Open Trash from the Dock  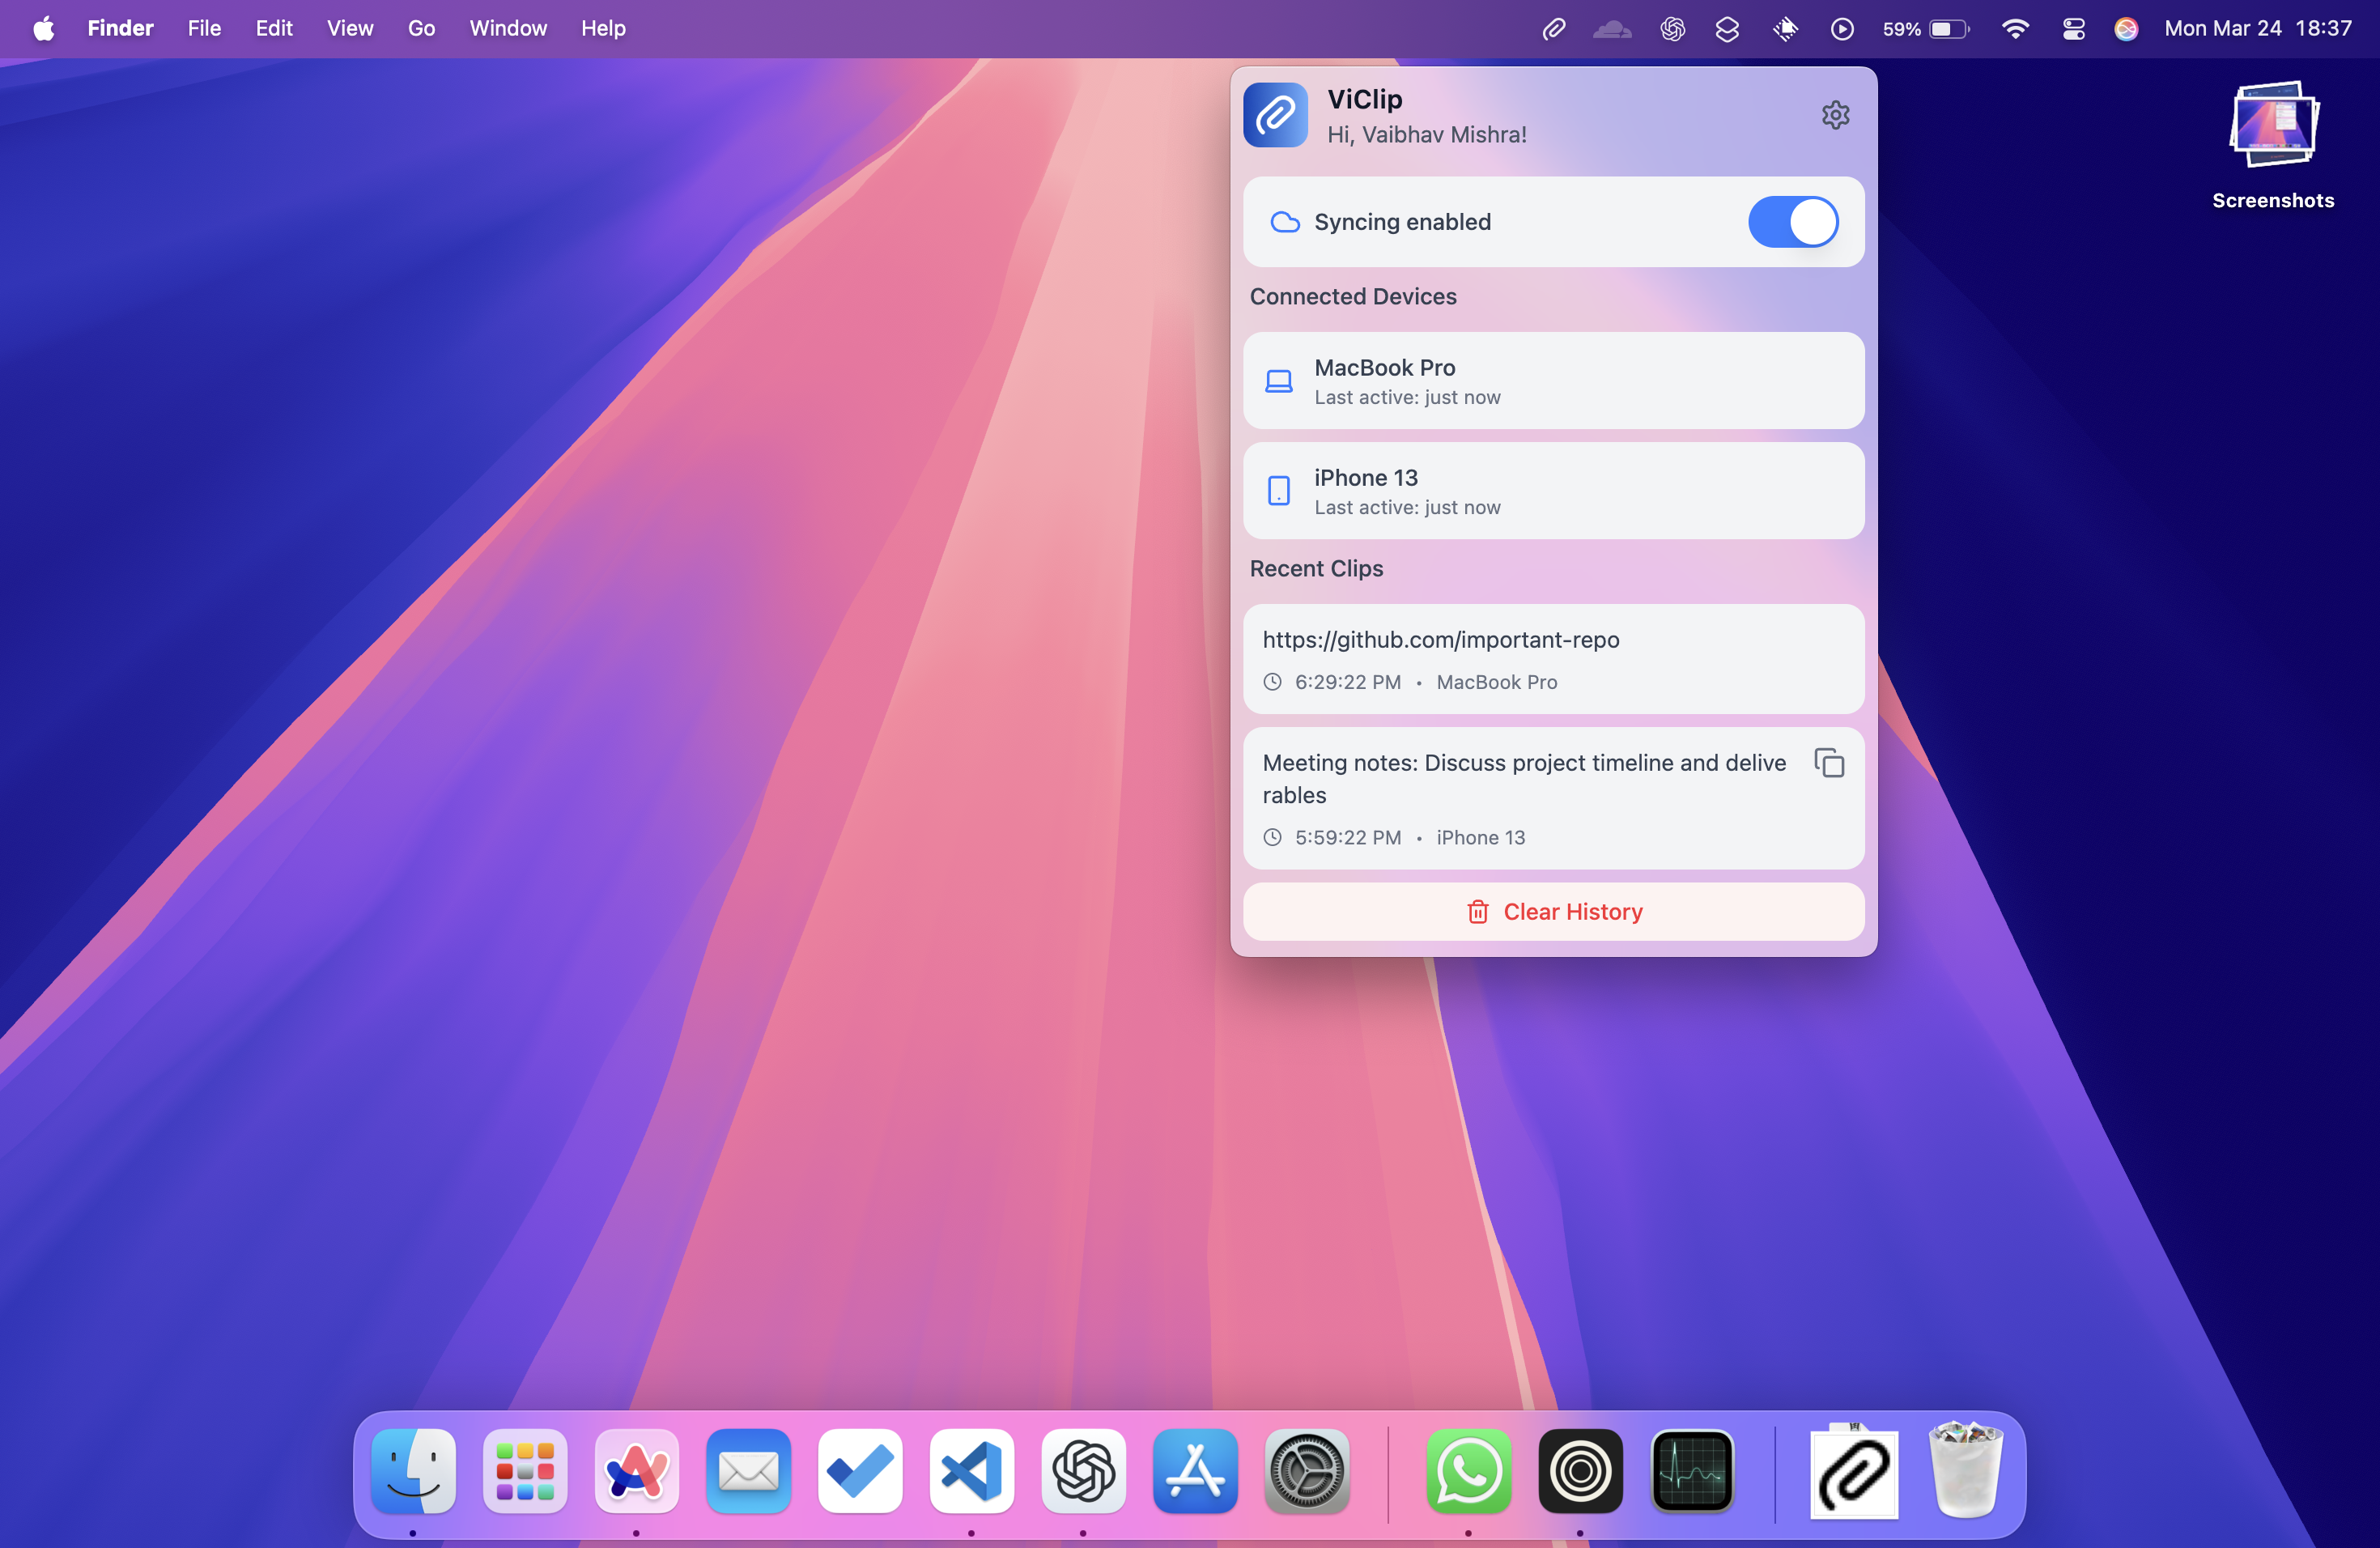[x=1965, y=1469]
